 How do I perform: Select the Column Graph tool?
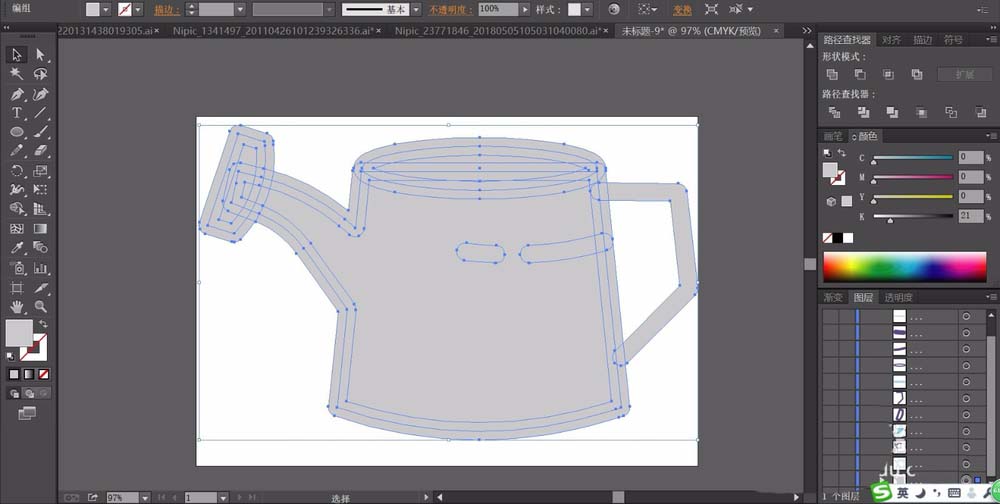point(40,268)
